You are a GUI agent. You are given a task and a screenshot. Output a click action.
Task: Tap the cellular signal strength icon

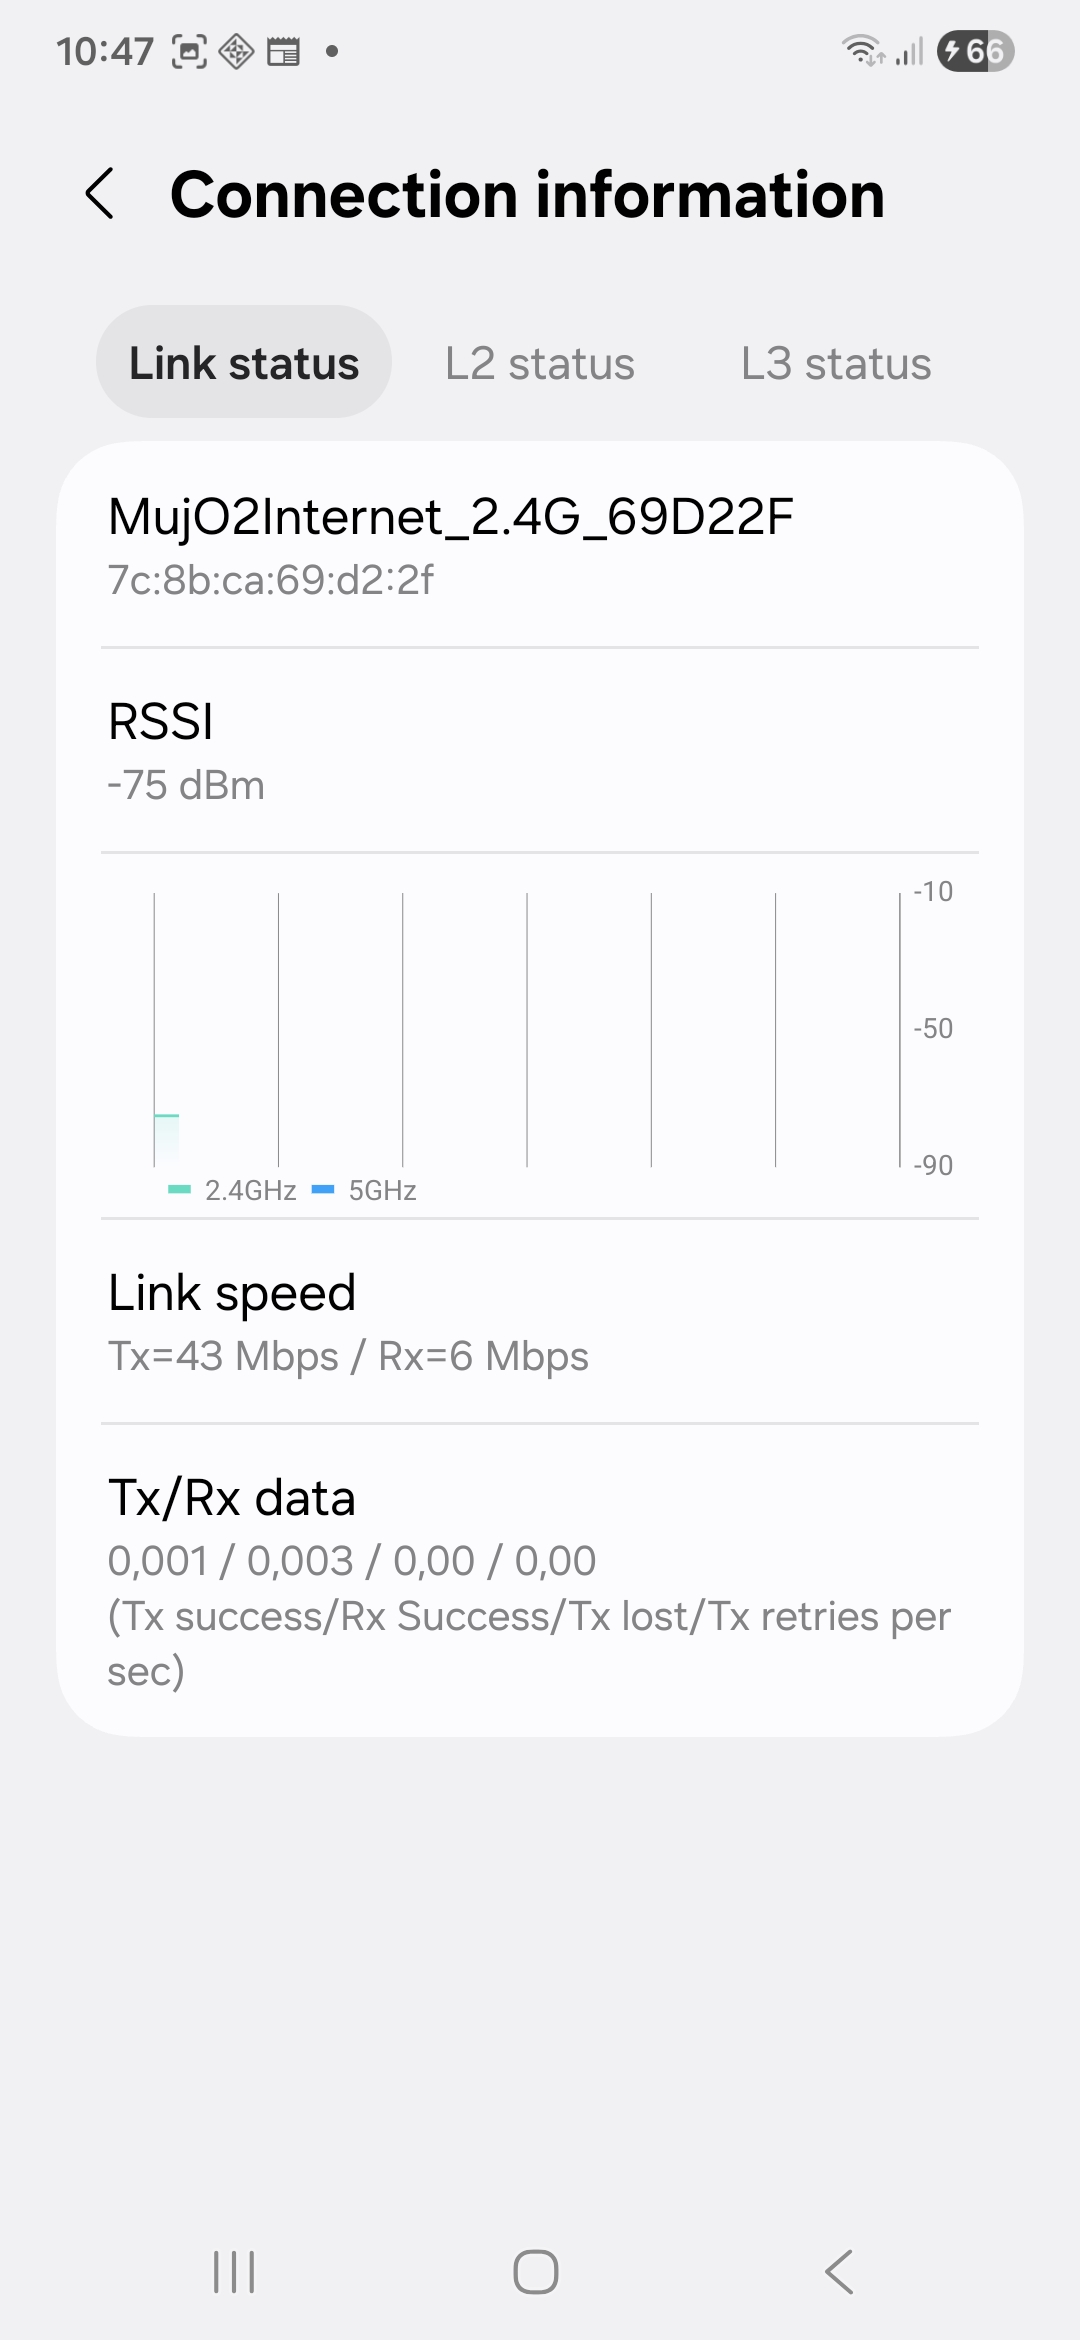tap(909, 51)
